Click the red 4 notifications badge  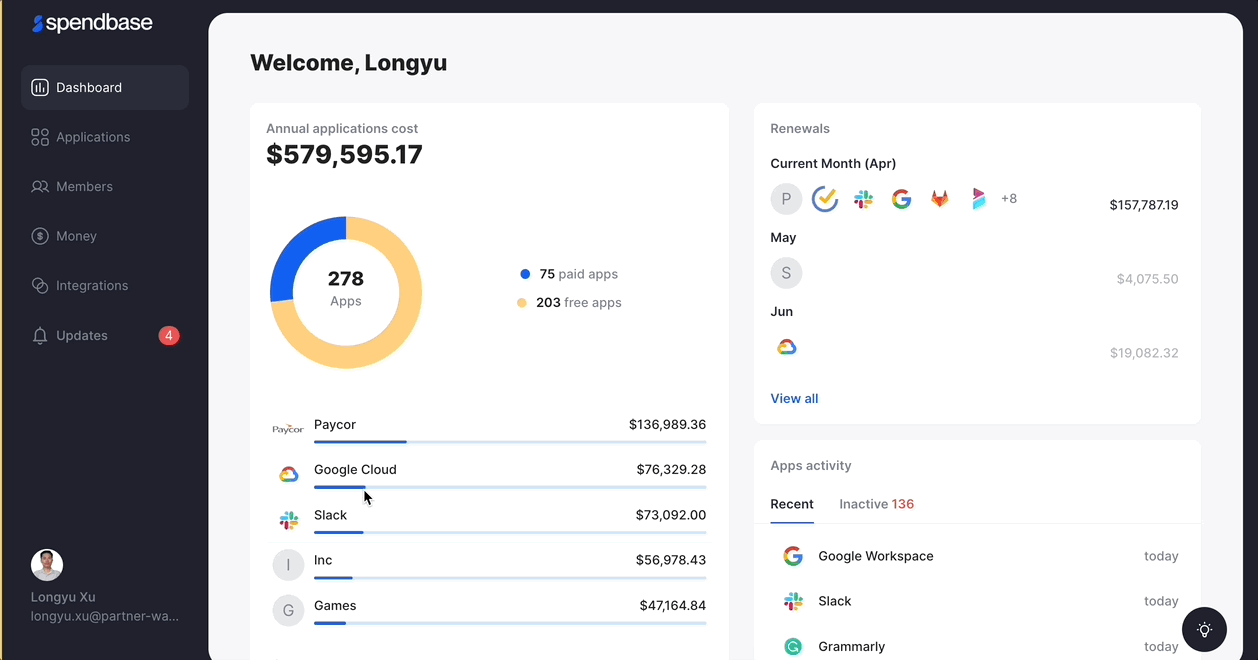point(169,336)
